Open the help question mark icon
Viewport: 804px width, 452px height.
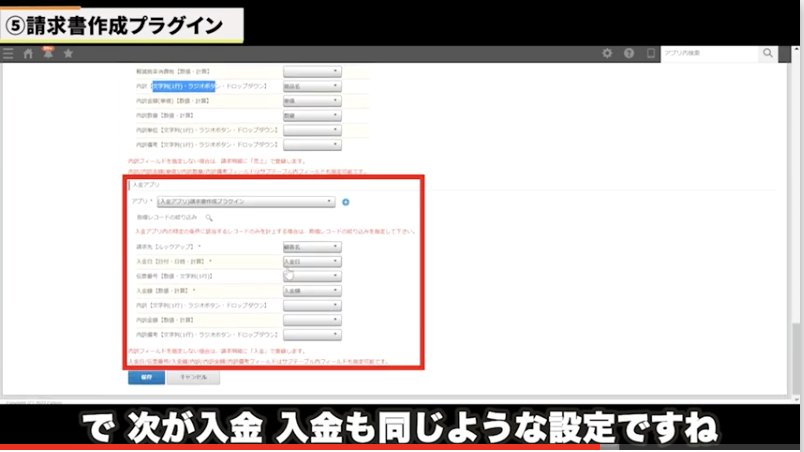[629, 53]
